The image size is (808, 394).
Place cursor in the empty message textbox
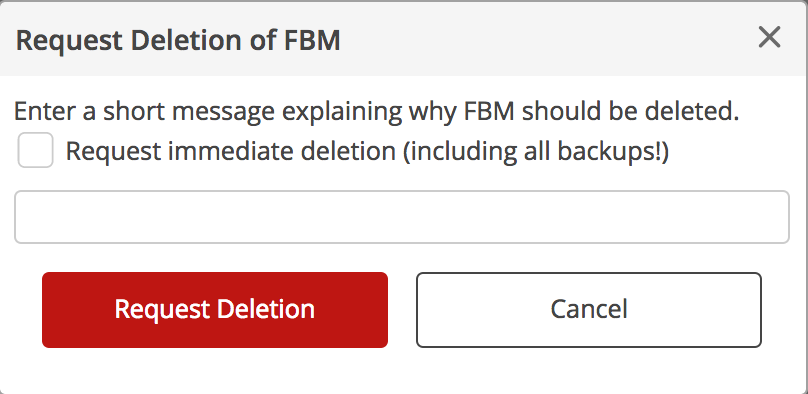pyautogui.click(x=402, y=217)
